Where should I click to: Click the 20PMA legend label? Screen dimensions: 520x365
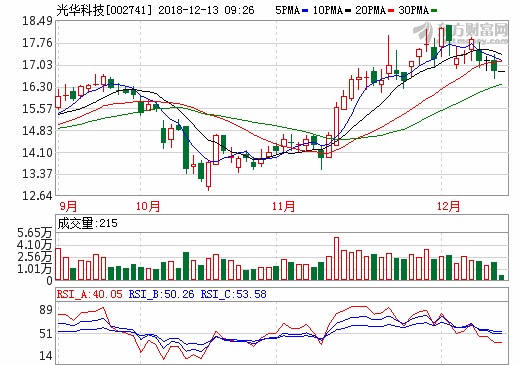click(370, 10)
